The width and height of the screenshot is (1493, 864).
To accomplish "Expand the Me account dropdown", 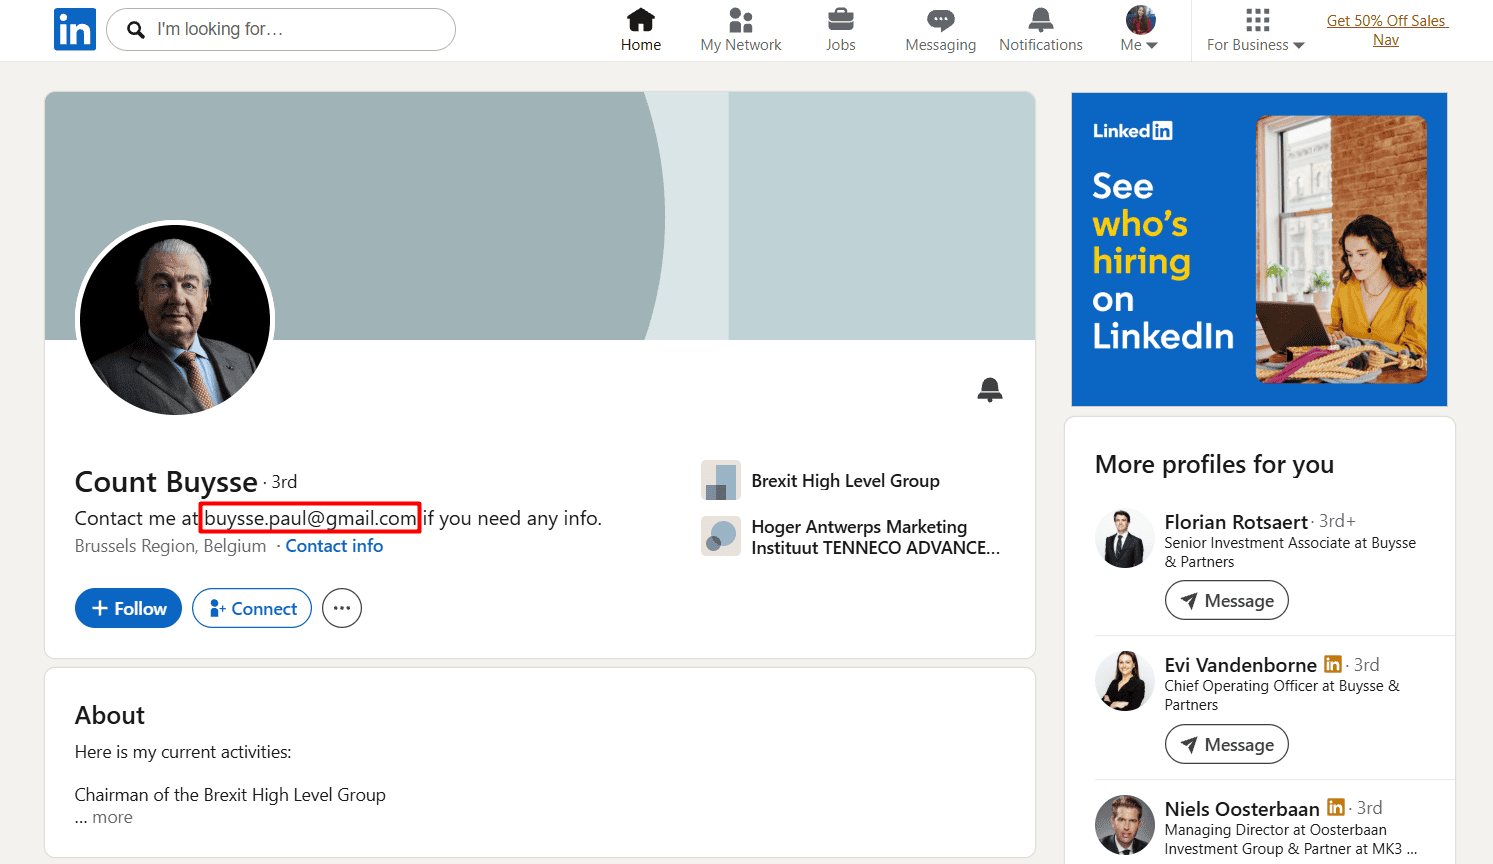I will [x=1139, y=45].
